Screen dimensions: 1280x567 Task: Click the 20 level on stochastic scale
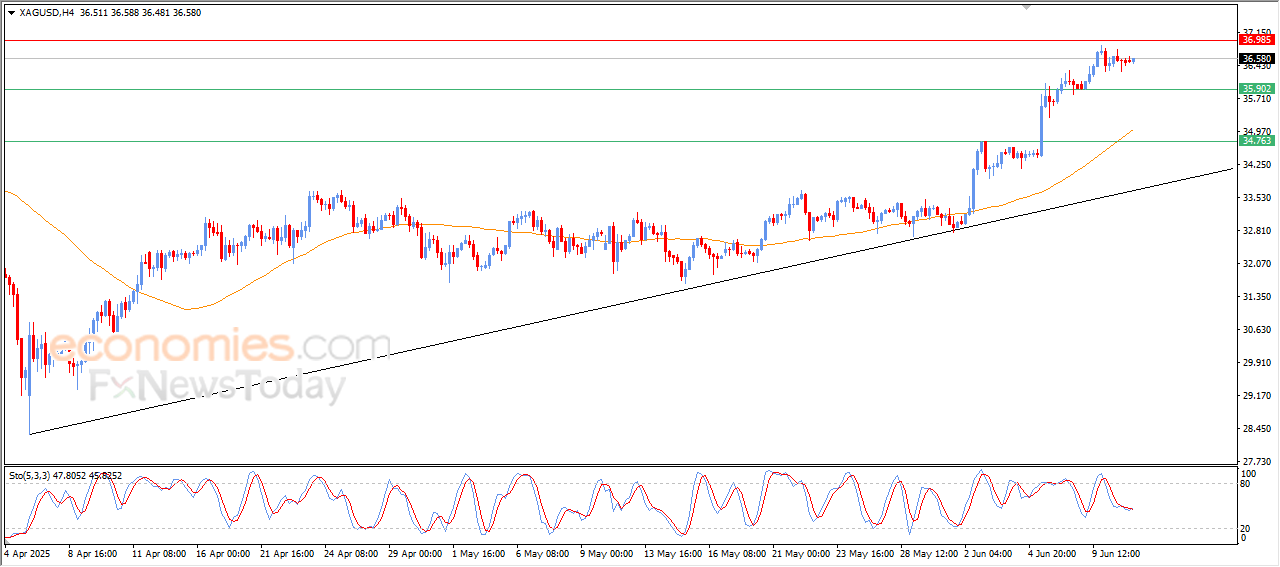pos(1246,528)
